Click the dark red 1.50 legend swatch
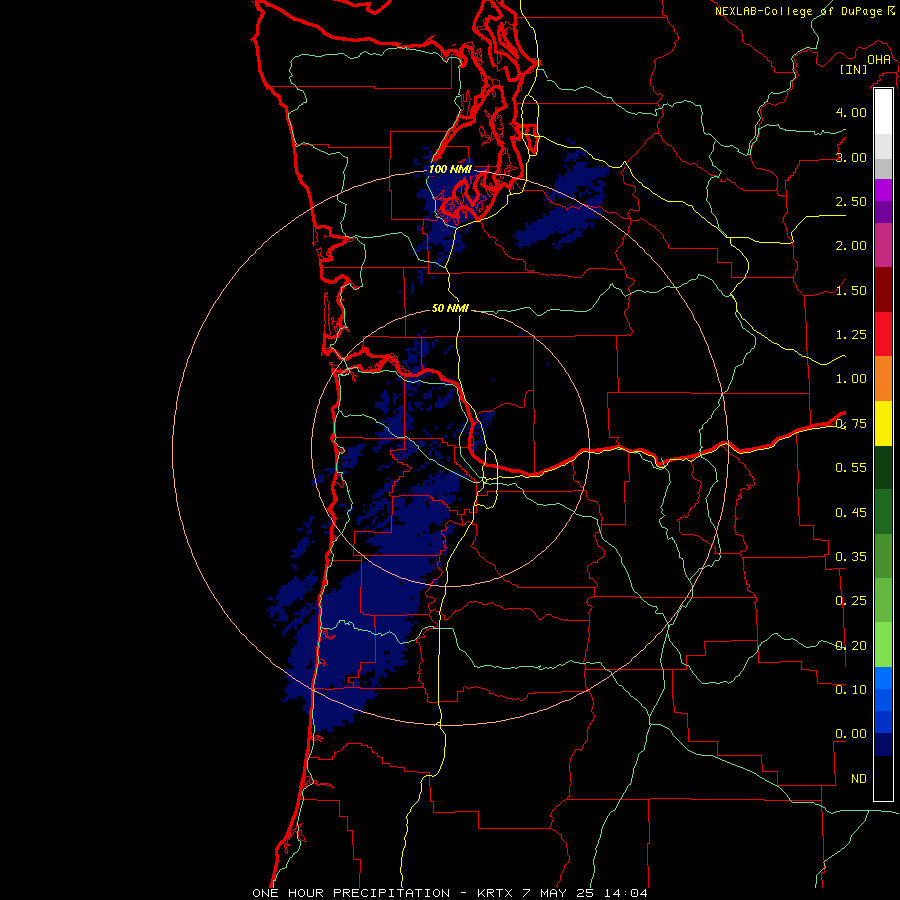The image size is (900, 900). [x=883, y=290]
